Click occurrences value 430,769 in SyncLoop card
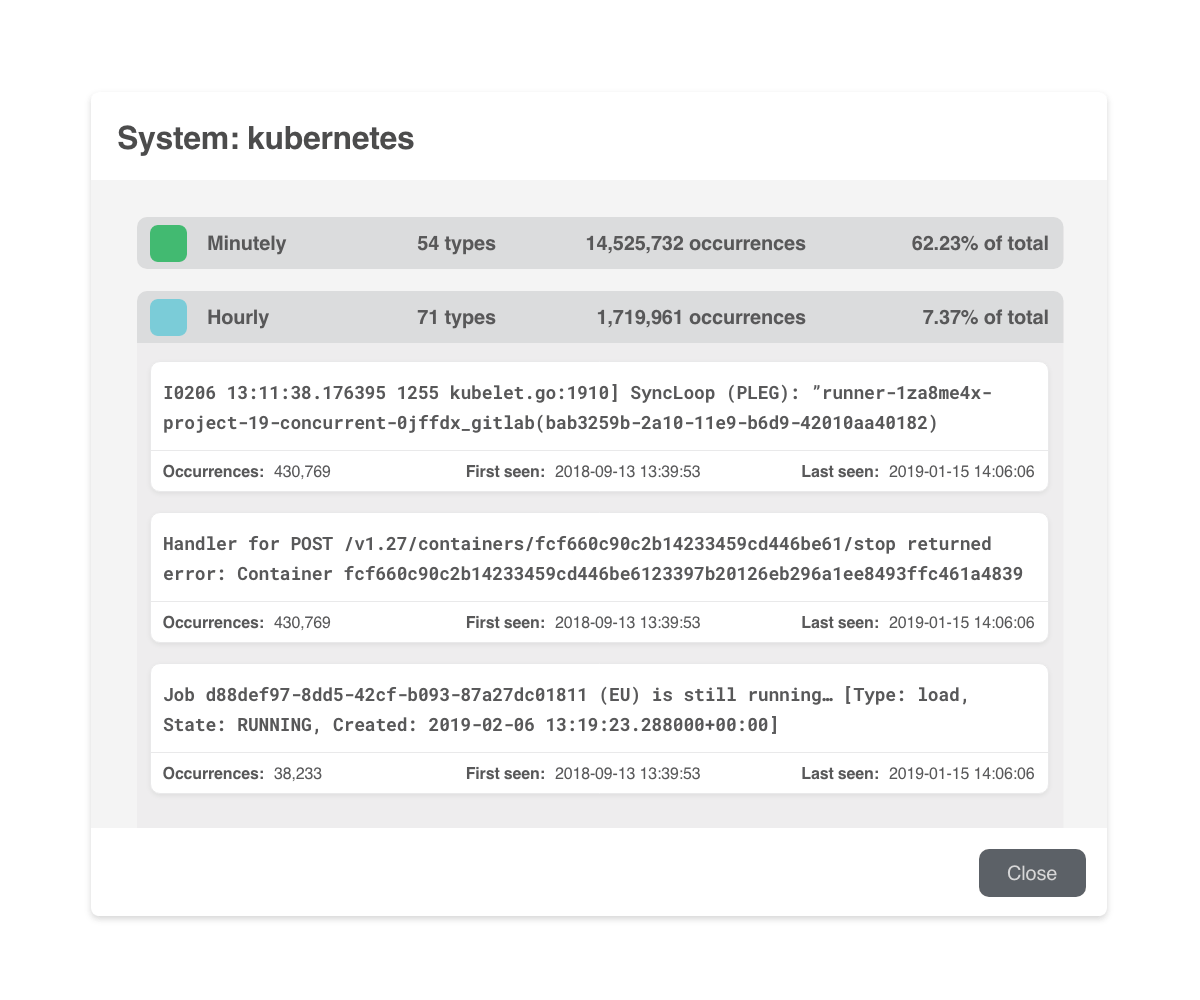Image resolution: width=1200 pixels, height=1000 pixels. 302,471
